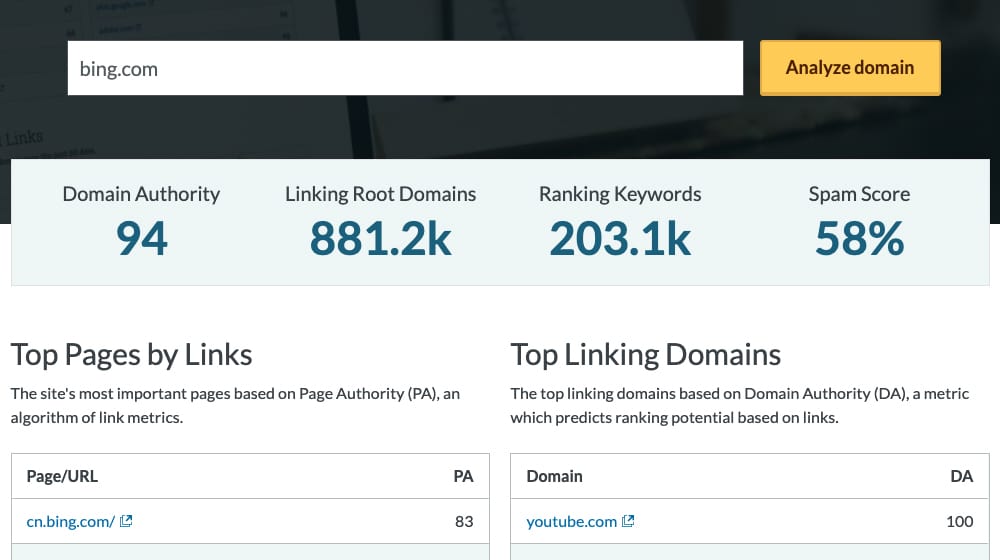Click the Top Linking Domains description paragraph
Image resolution: width=1000 pixels, height=560 pixels.
(740, 406)
